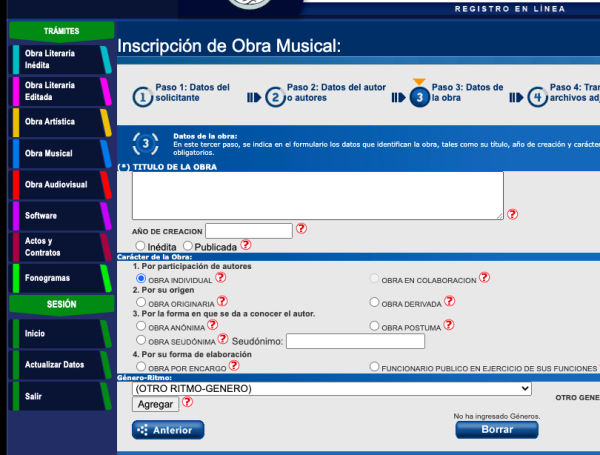Open help icon next to Publicada option

[246, 245]
